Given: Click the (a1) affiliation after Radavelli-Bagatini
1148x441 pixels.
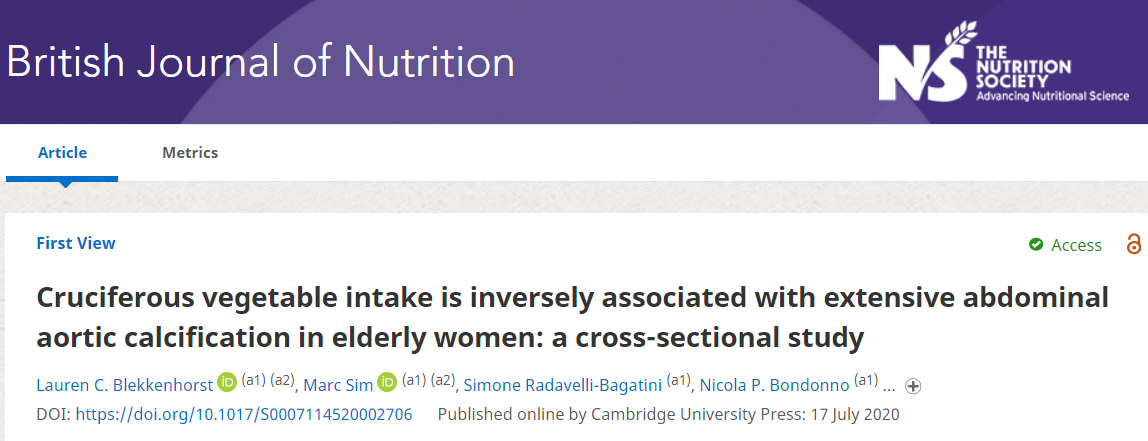Looking at the screenshot, I should (x=679, y=380).
